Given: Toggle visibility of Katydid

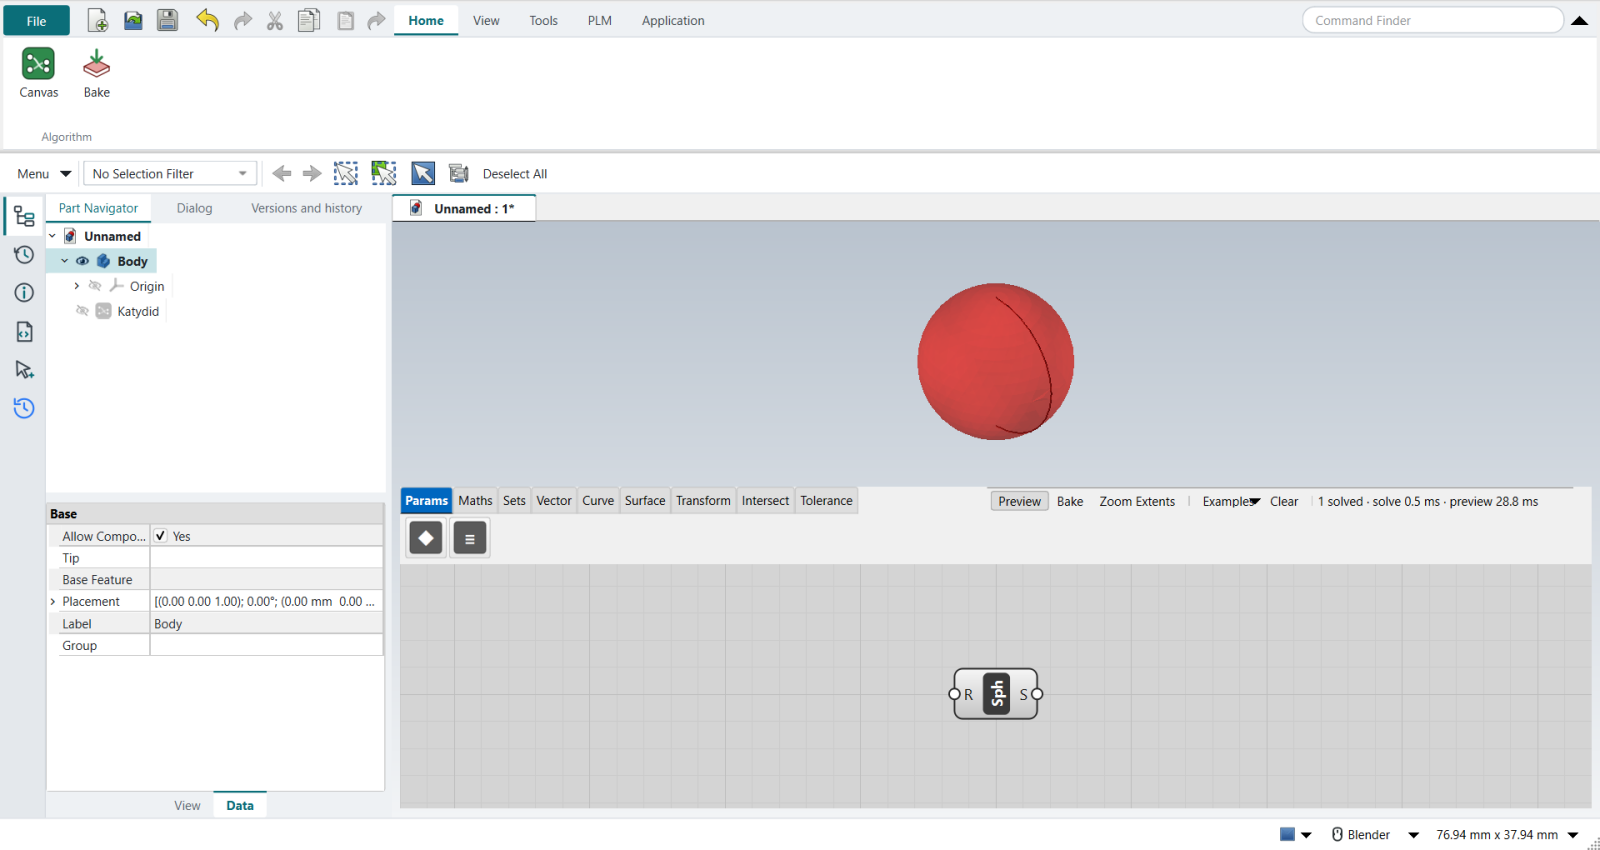Looking at the screenshot, I should tap(83, 311).
